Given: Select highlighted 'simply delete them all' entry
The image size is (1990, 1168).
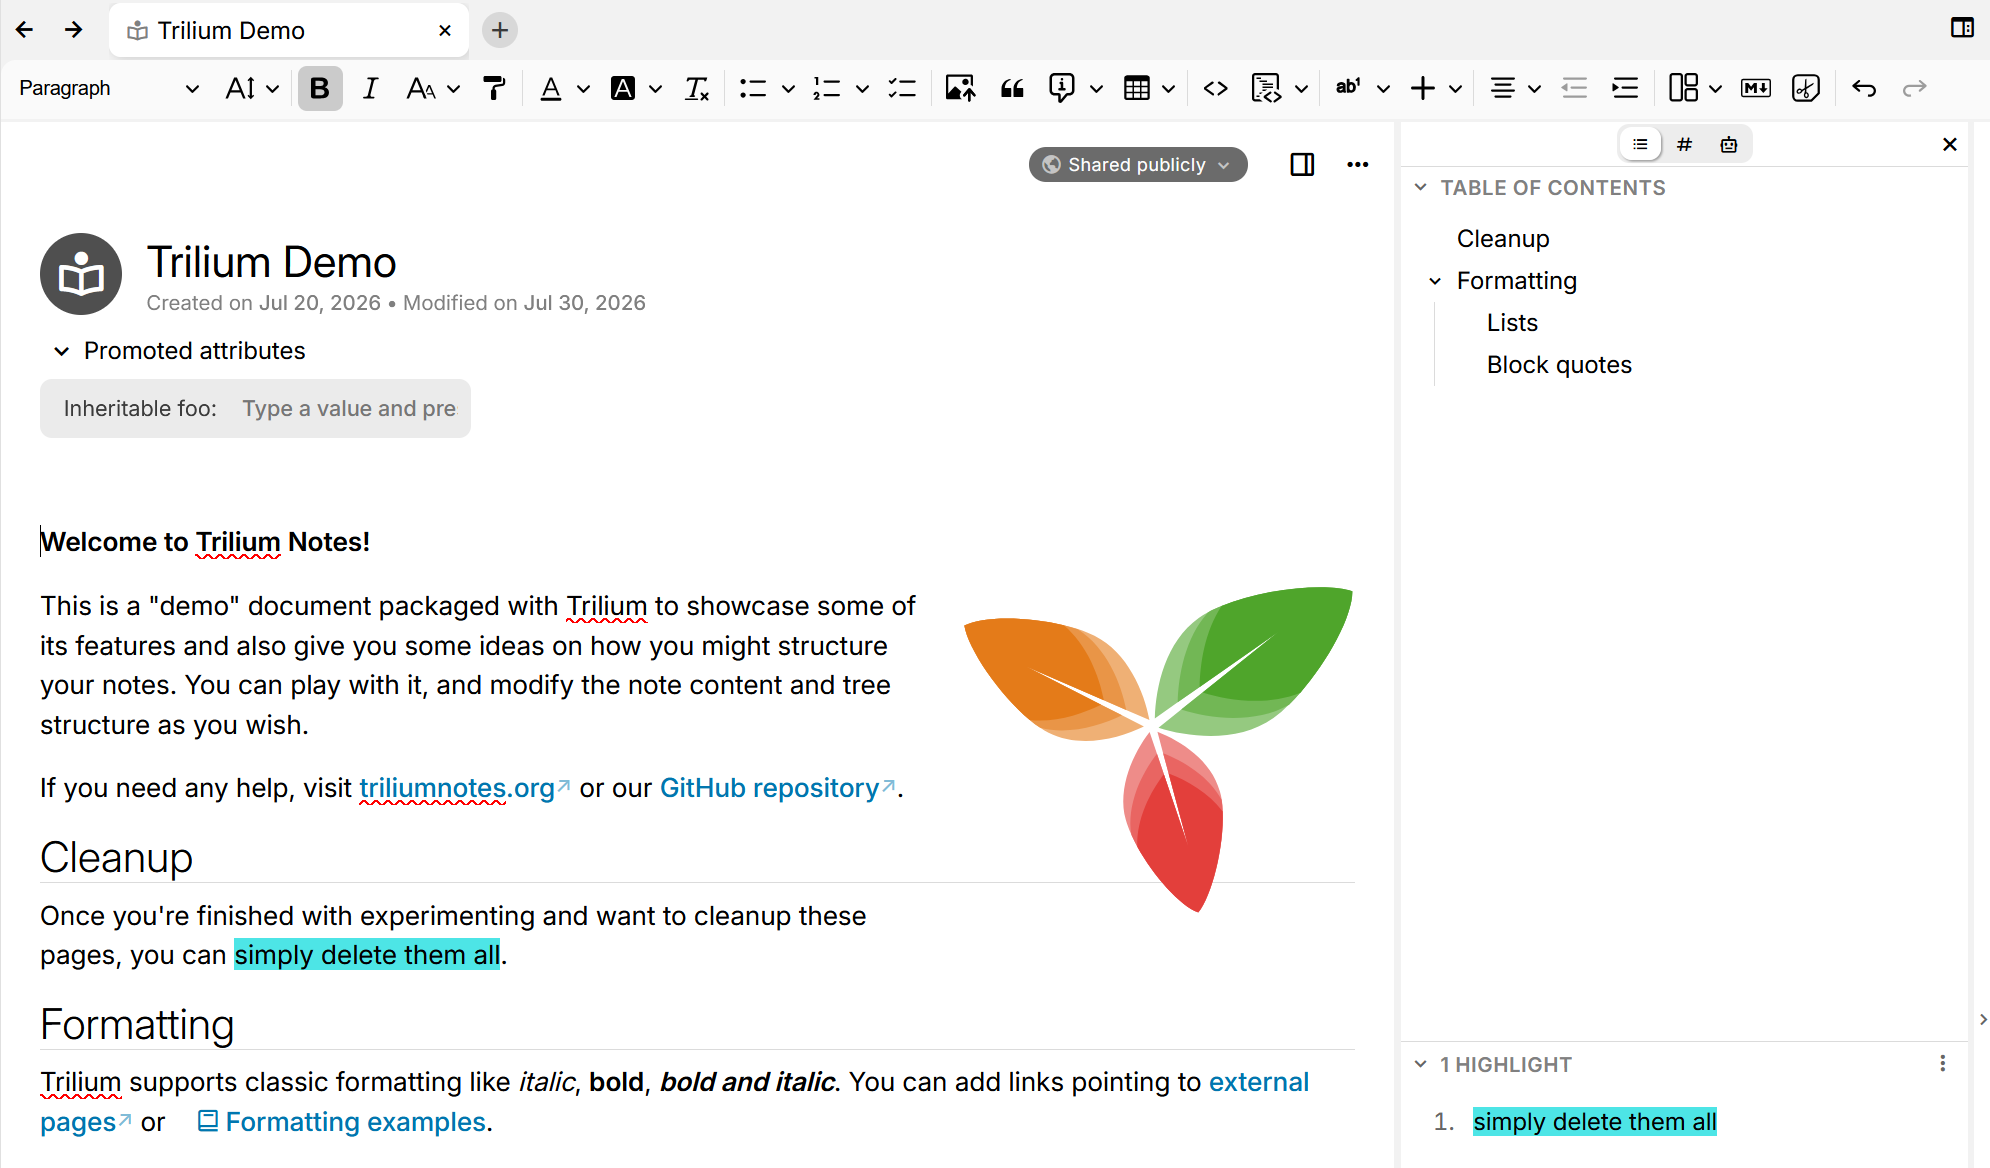Looking at the screenshot, I should pos(1594,1121).
